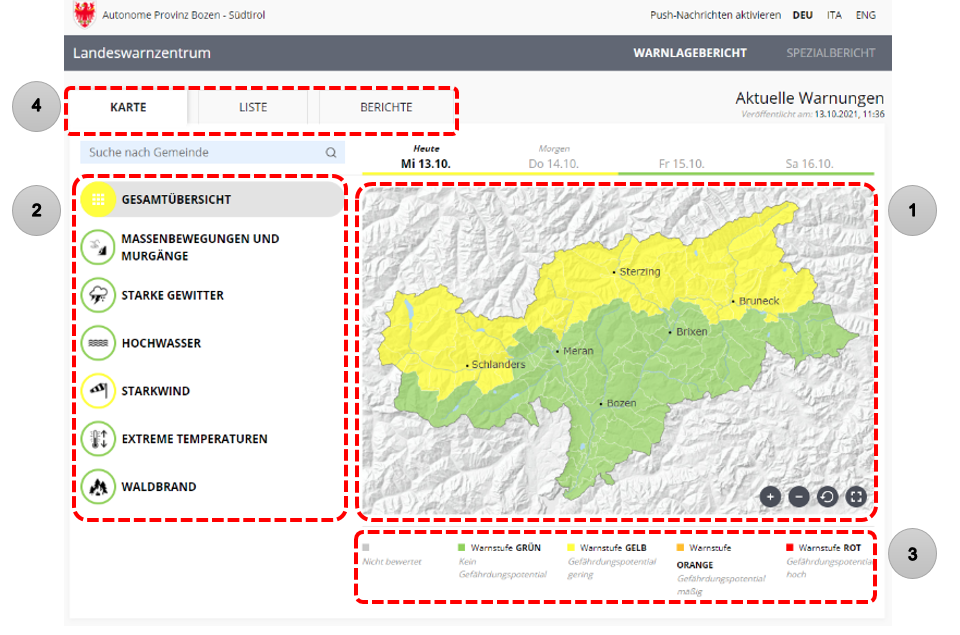The height and width of the screenshot is (635, 960).
Task: Open the Spezialbericht page
Action: [x=830, y=53]
